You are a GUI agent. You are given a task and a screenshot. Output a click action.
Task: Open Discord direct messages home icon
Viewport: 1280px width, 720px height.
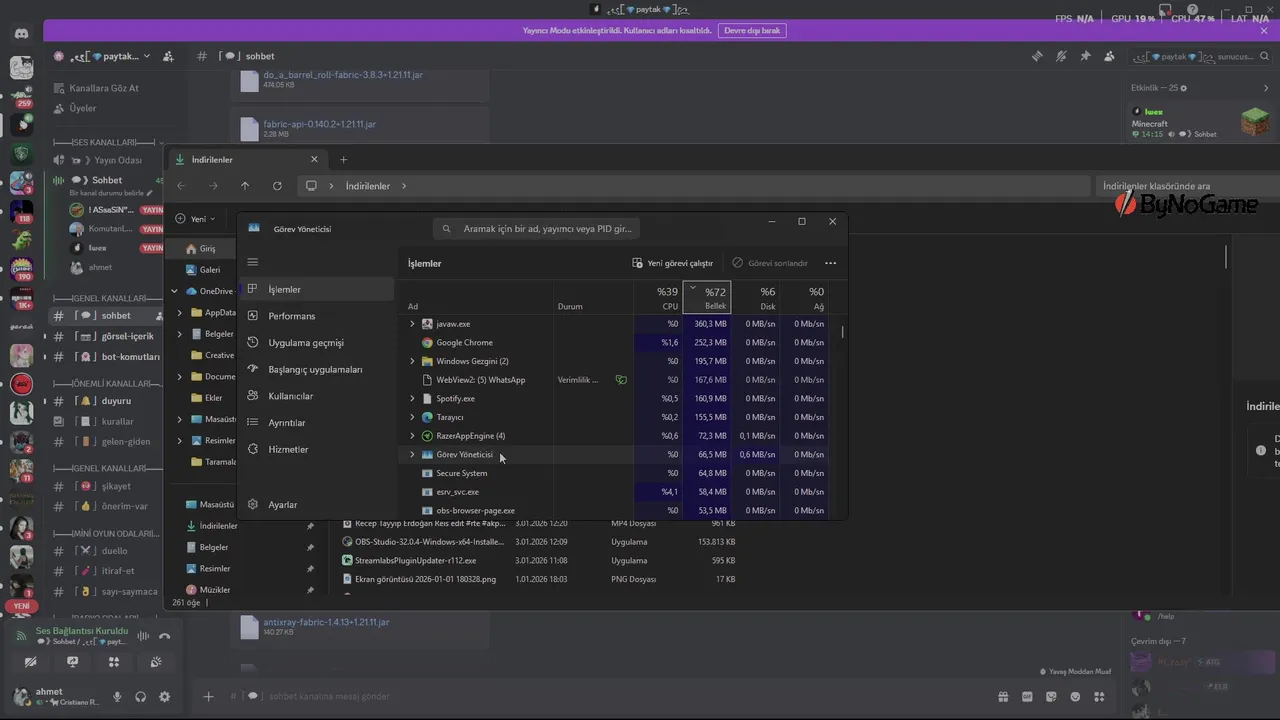pos(21,34)
